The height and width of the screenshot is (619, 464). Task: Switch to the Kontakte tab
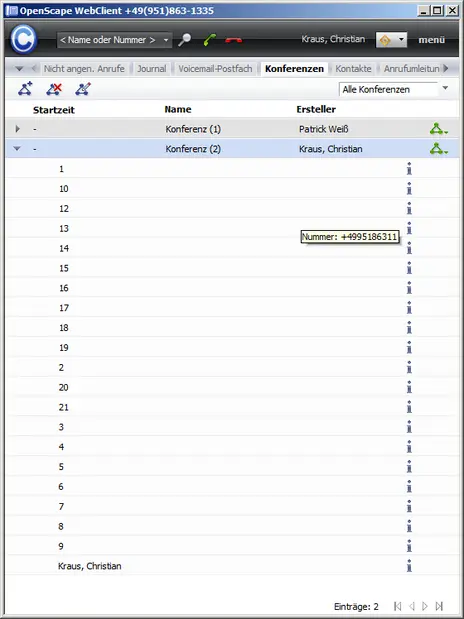click(353, 69)
